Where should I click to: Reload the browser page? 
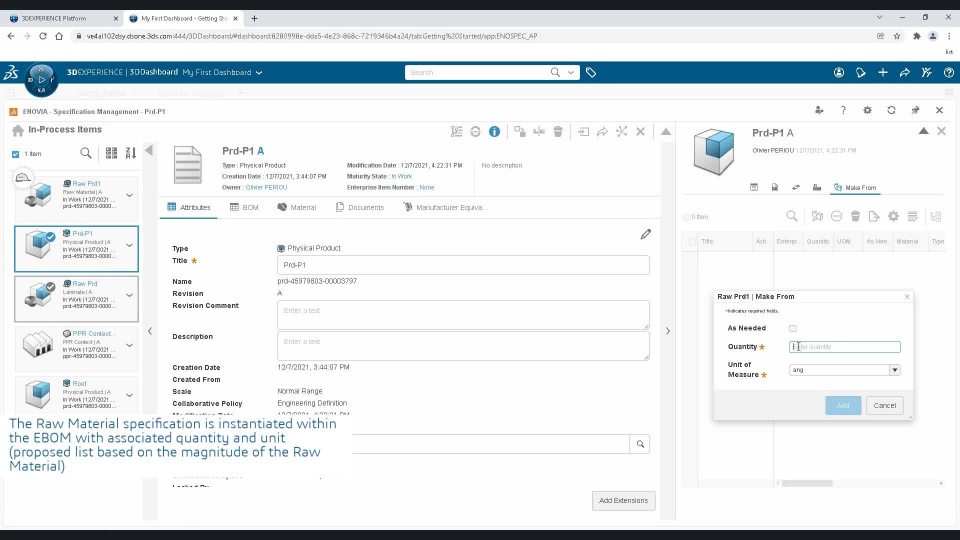(43, 36)
